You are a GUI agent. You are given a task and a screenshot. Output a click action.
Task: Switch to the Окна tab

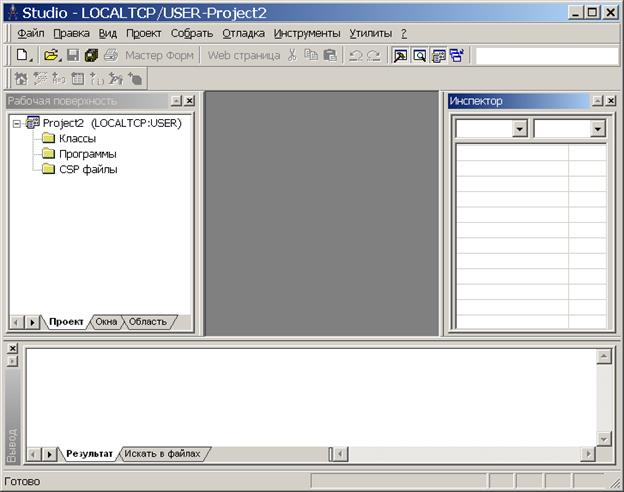point(106,322)
